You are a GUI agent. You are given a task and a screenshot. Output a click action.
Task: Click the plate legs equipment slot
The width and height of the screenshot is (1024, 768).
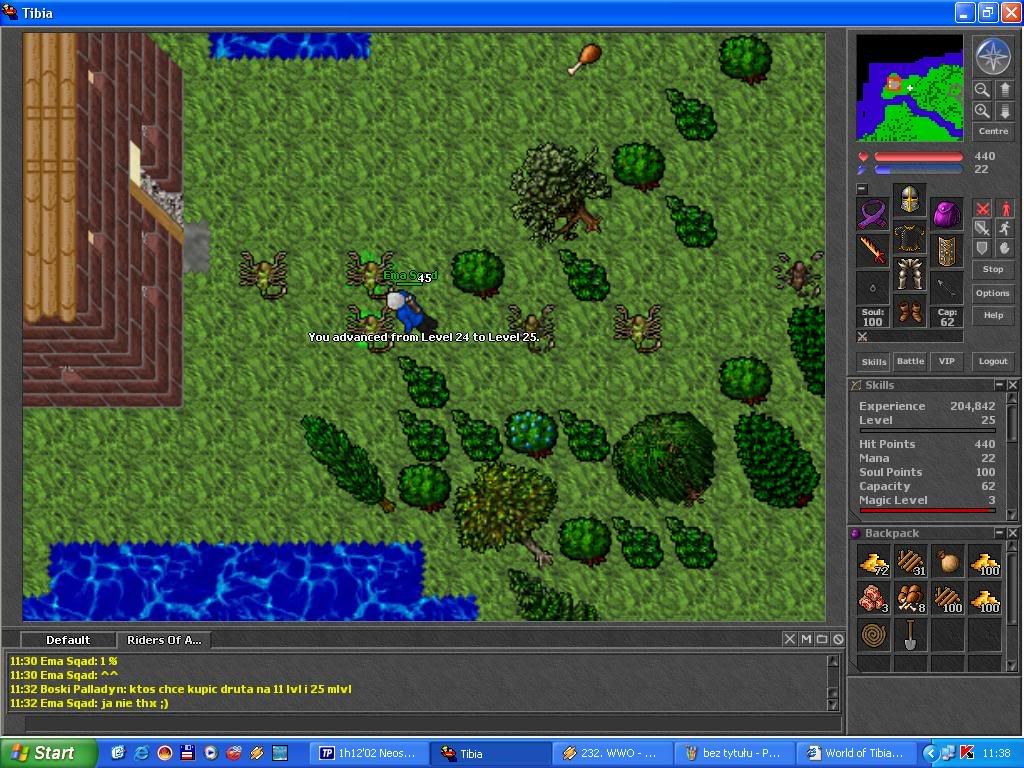(x=910, y=274)
